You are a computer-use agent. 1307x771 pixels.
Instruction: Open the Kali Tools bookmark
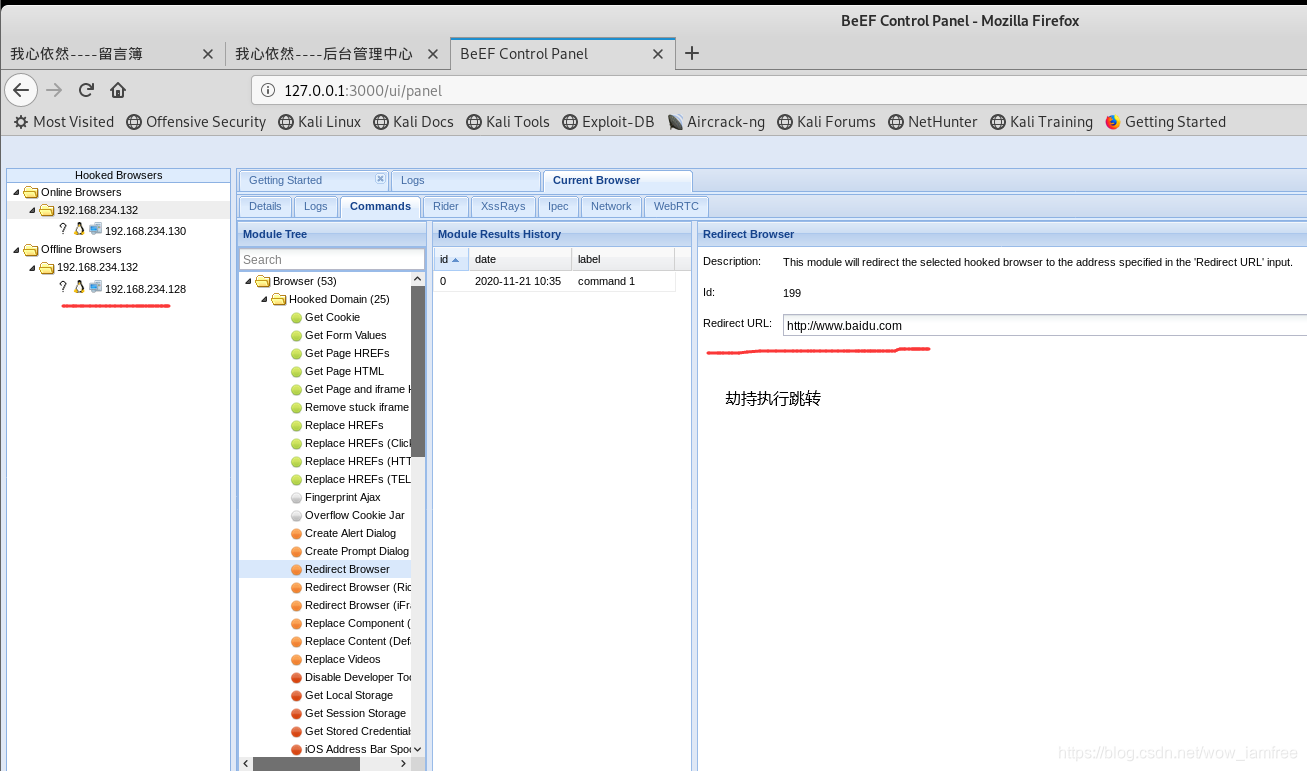pyautogui.click(x=508, y=122)
